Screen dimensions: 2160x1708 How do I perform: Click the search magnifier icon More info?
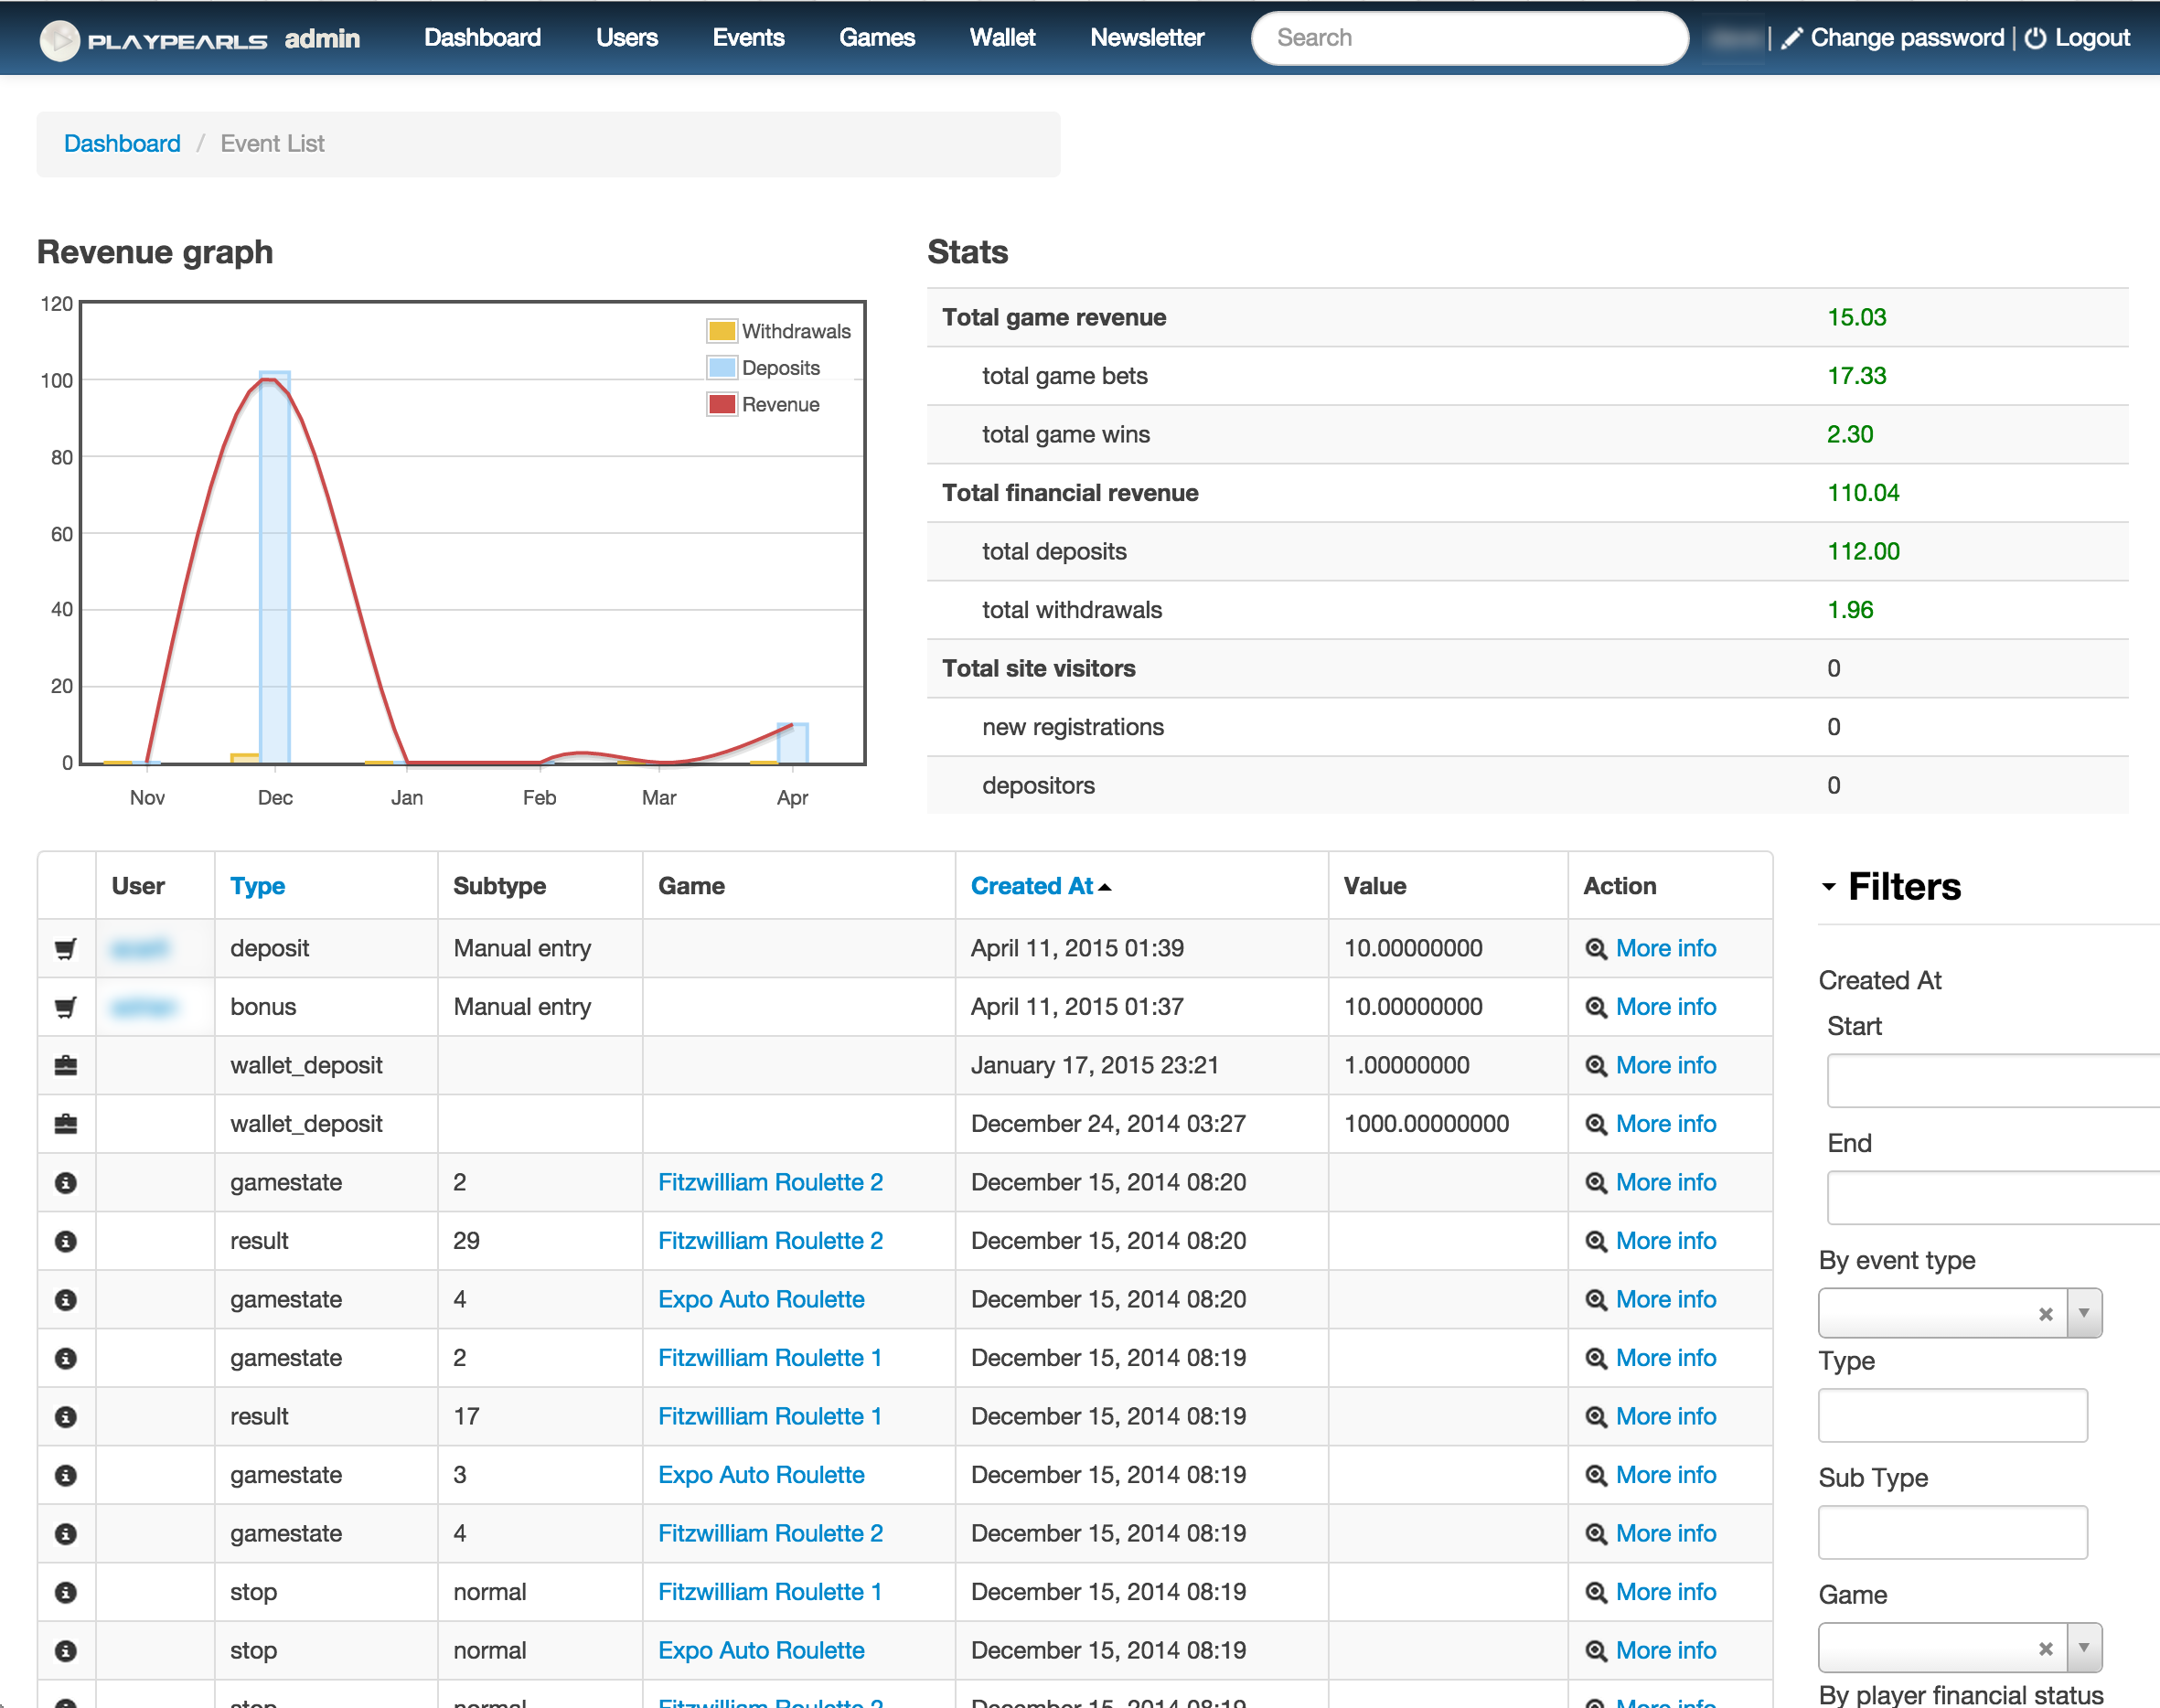coord(1594,949)
